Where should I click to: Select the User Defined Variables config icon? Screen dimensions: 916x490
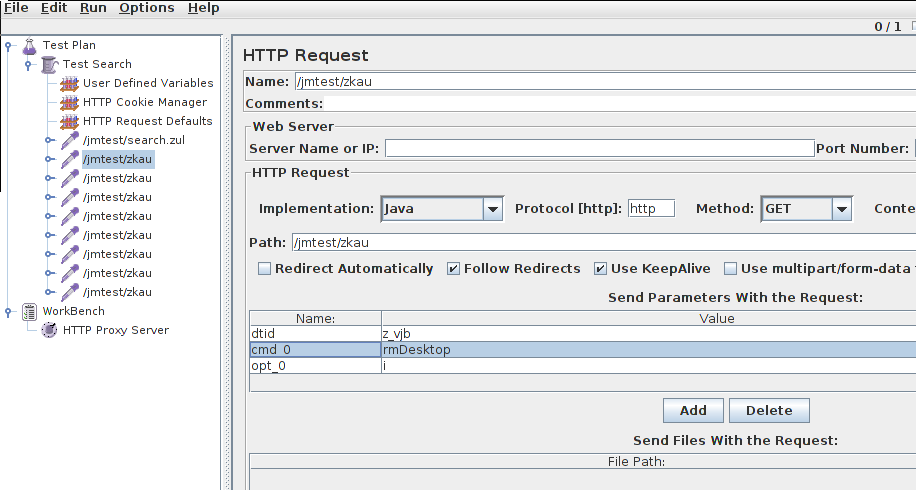(69, 84)
